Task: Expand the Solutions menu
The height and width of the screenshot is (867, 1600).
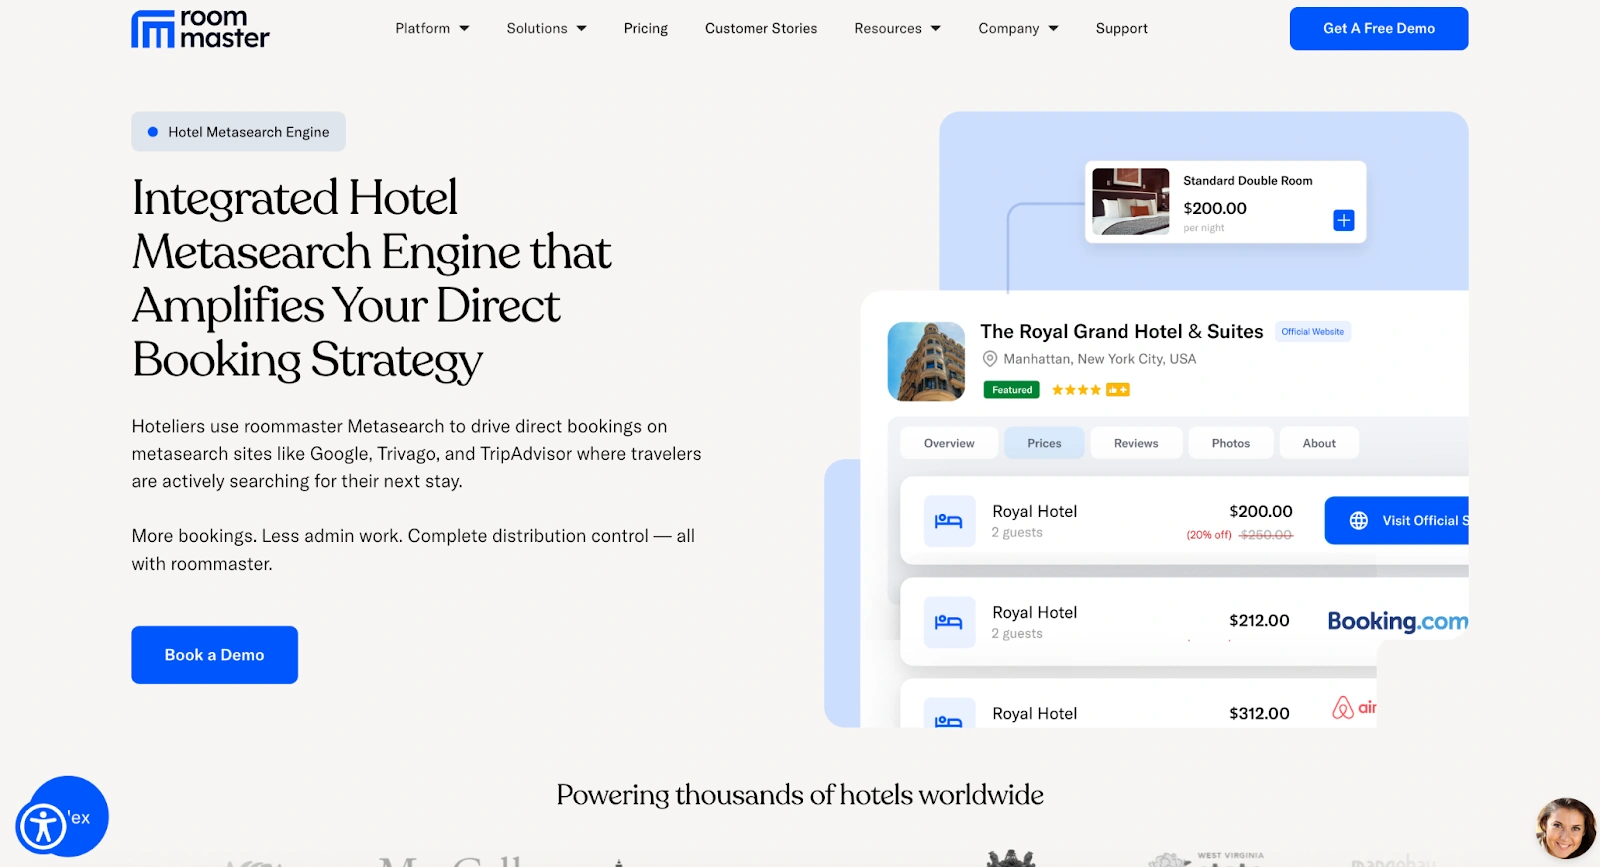Action: coord(546,28)
